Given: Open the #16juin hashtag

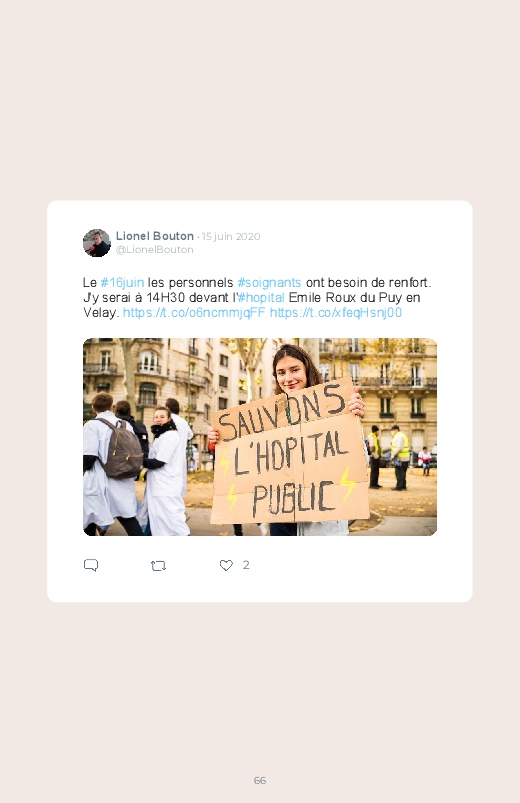Looking at the screenshot, I should pyautogui.click(x=122, y=283).
